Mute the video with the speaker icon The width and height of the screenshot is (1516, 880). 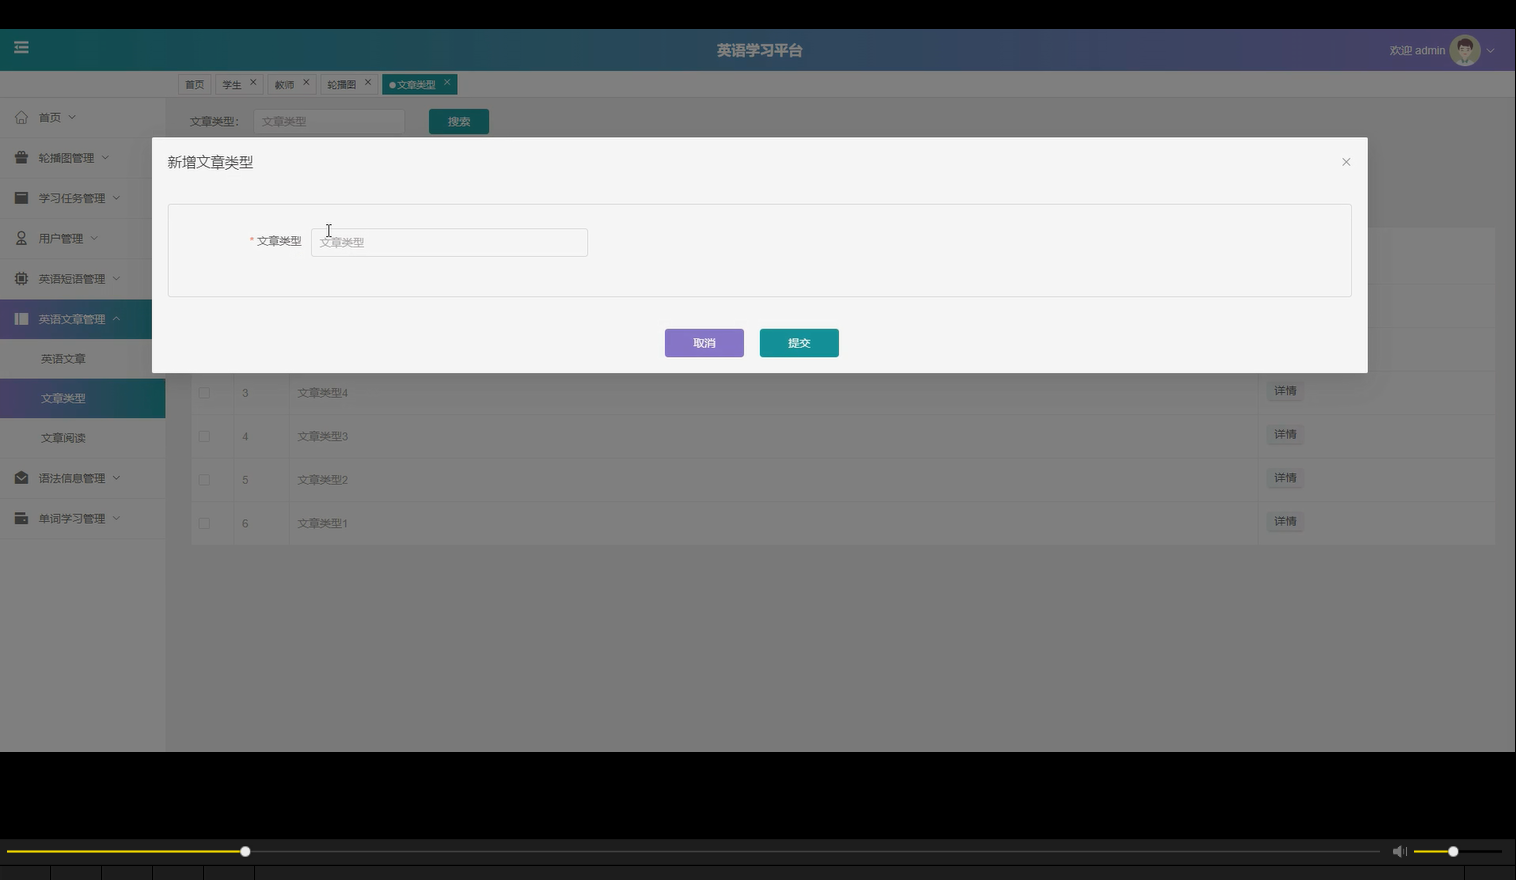point(1399,851)
